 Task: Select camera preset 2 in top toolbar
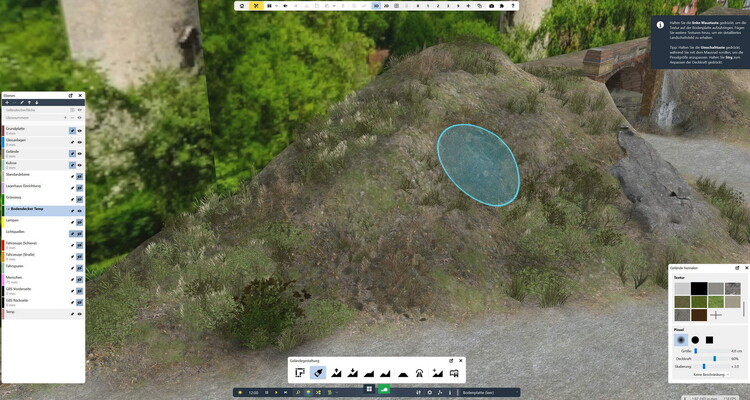438,6
